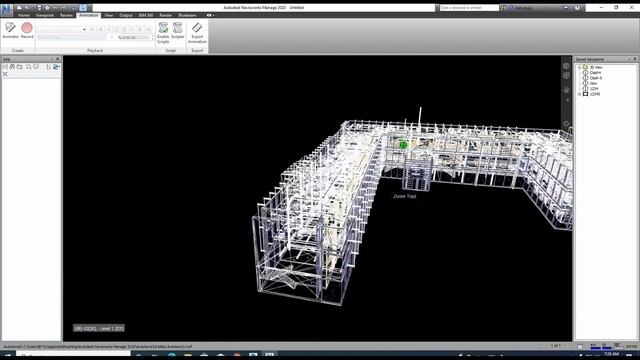Open the Bluebeam ribbon tab
The height and width of the screenshot is (360, 640).
(187, 15)
